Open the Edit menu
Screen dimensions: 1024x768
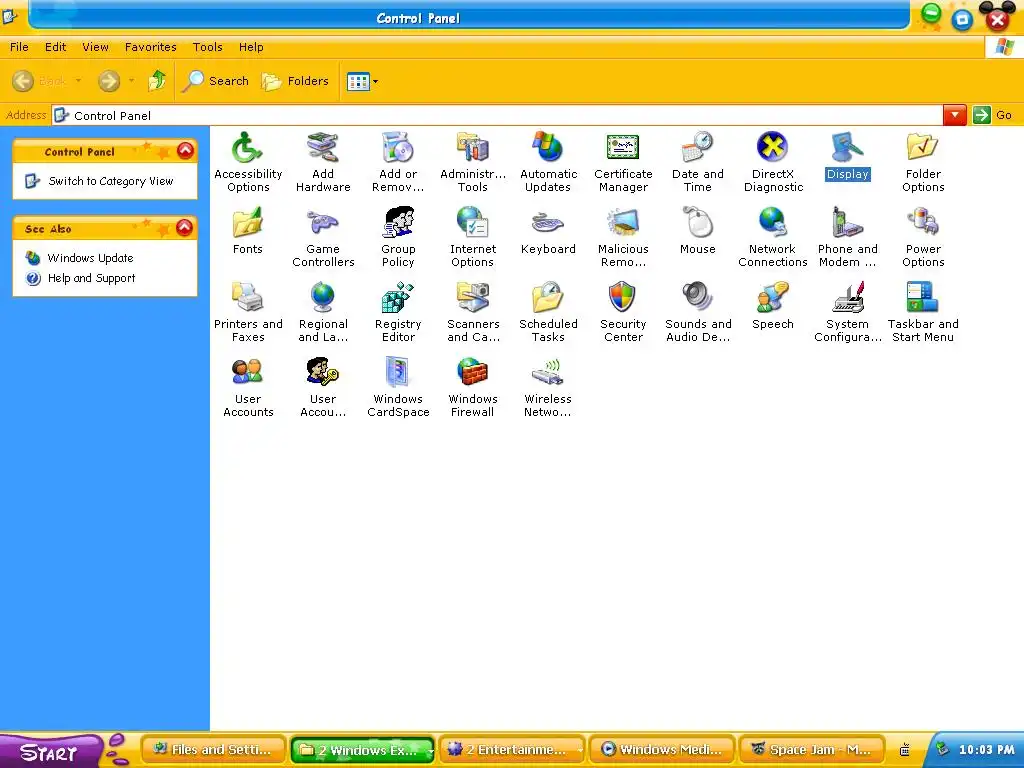[56, 47]
